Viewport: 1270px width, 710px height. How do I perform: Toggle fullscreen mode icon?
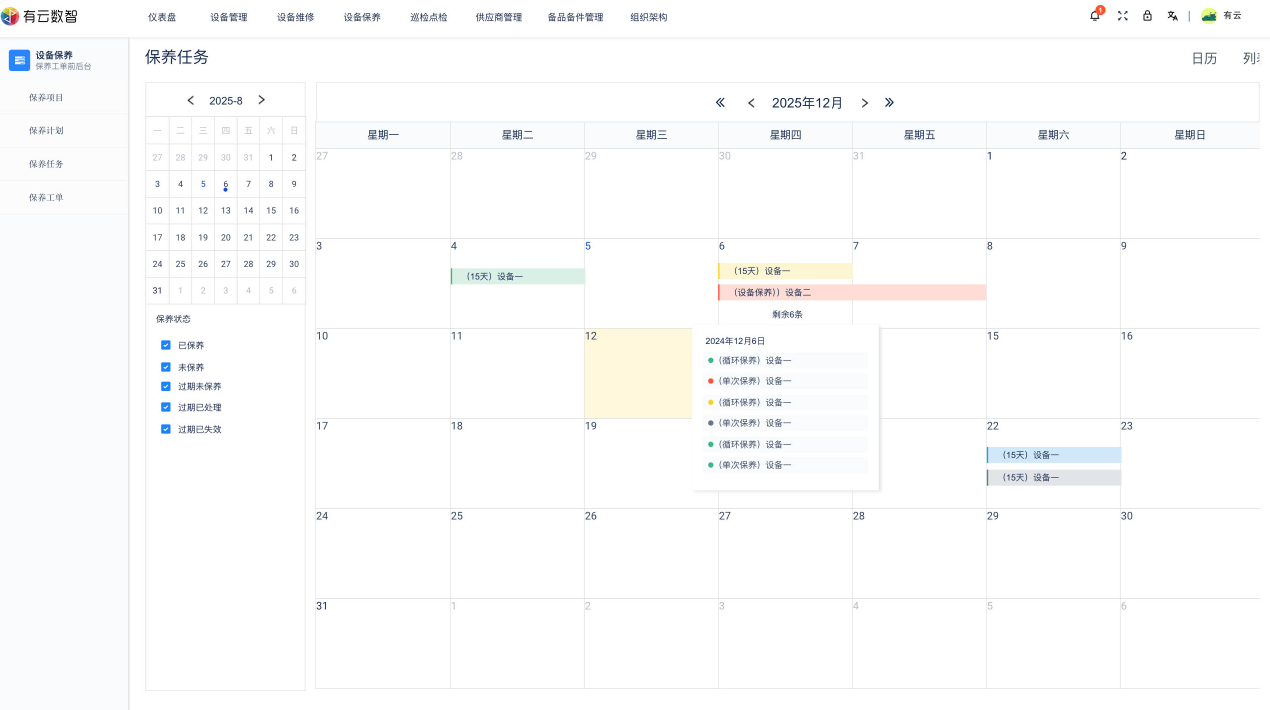pyautogui.click(x=1122, y=16)
